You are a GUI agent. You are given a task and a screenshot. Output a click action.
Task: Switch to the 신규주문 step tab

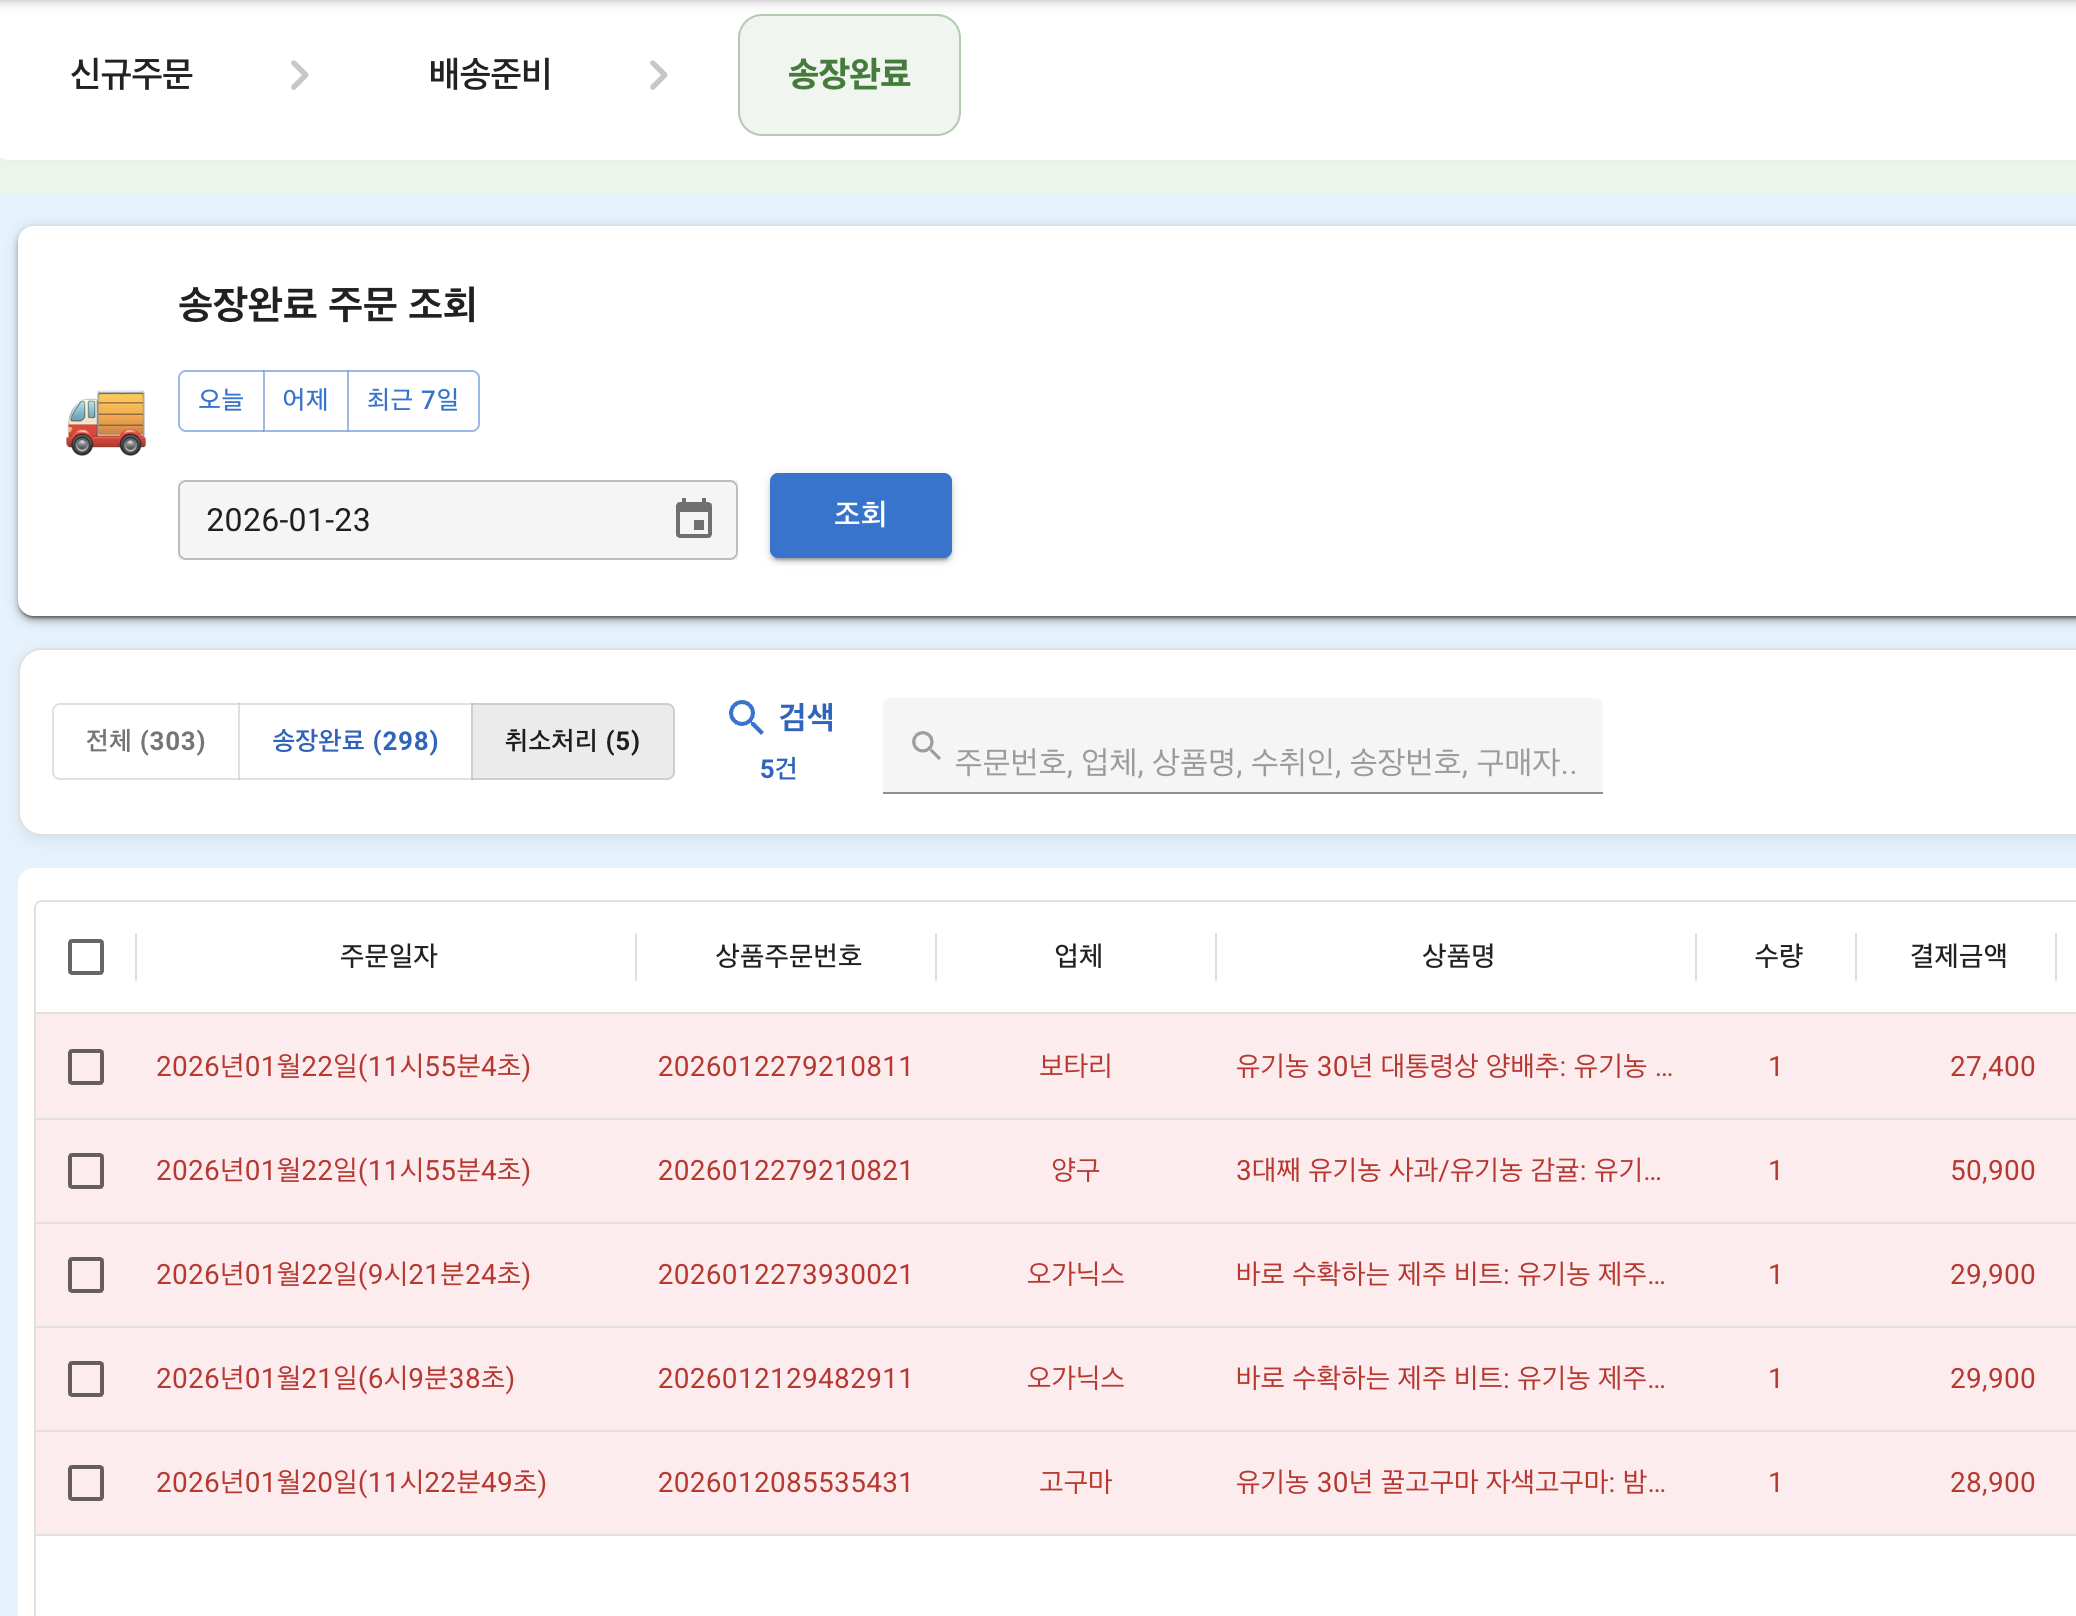131,75
